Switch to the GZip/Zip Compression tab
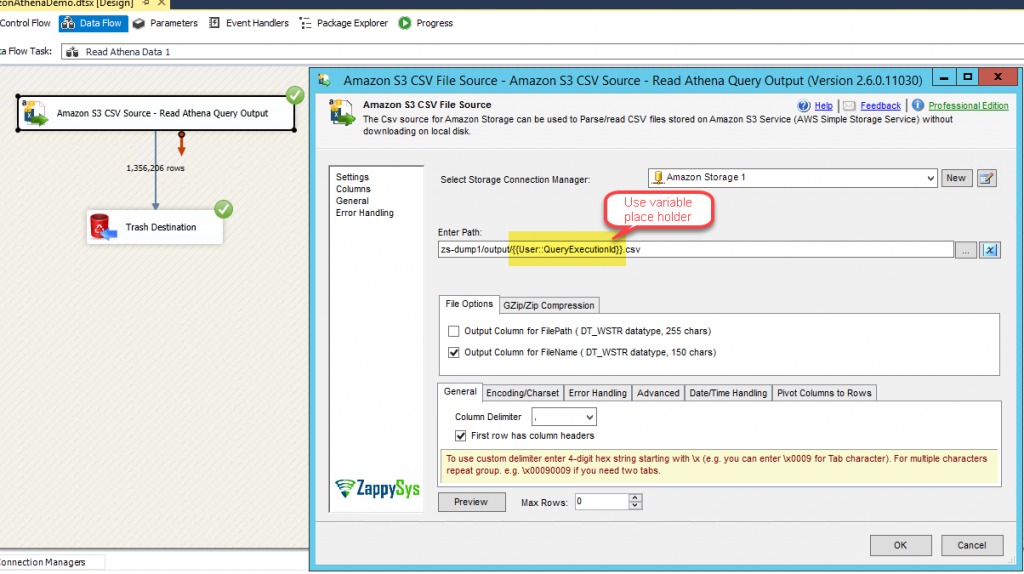 click(549, 305)
